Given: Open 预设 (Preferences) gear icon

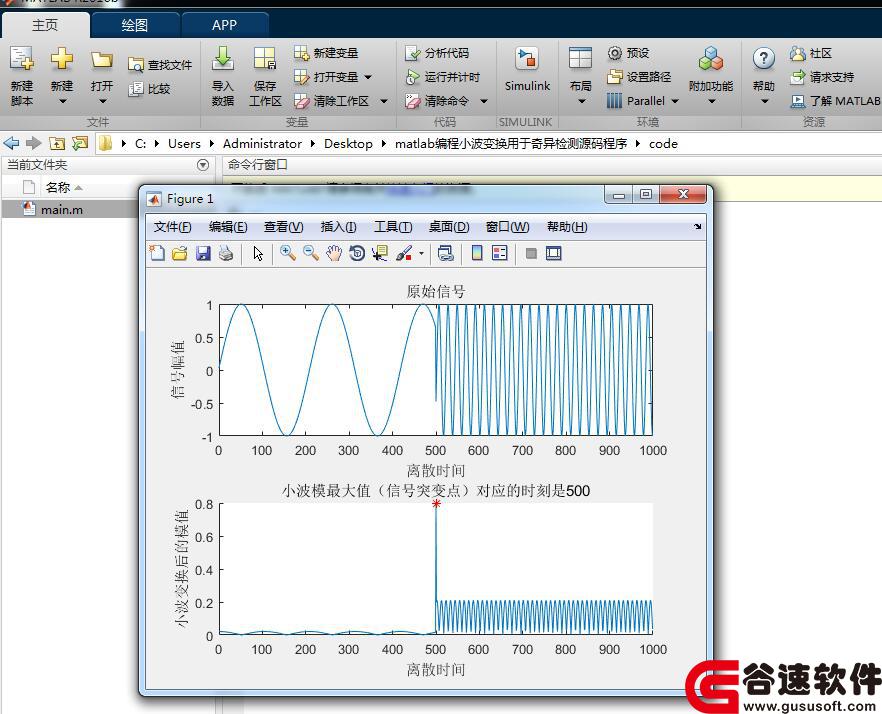Looking at the screenshot, I should 614,53.
